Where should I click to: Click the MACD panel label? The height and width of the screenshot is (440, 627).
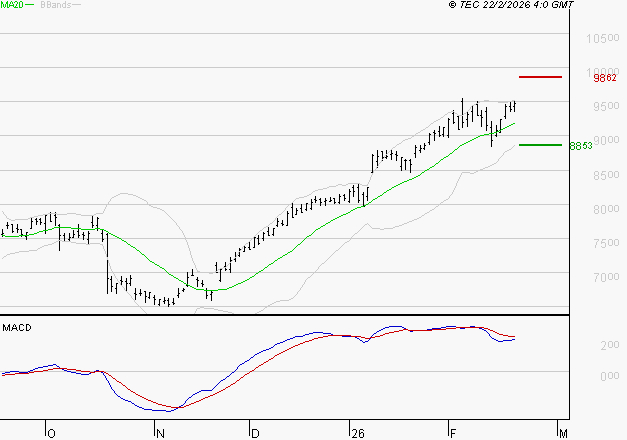tap(17, 328)
